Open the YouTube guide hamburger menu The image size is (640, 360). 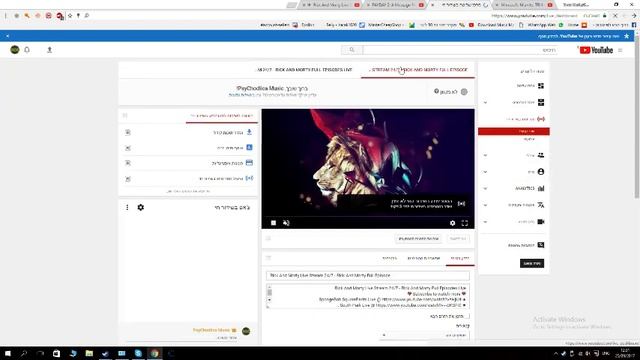(620, 50)
